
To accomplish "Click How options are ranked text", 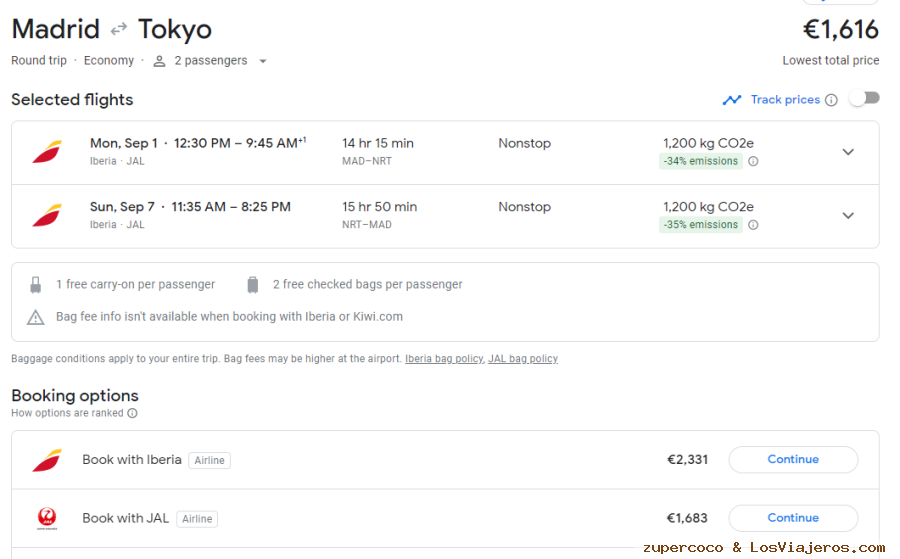I will 67,413.
